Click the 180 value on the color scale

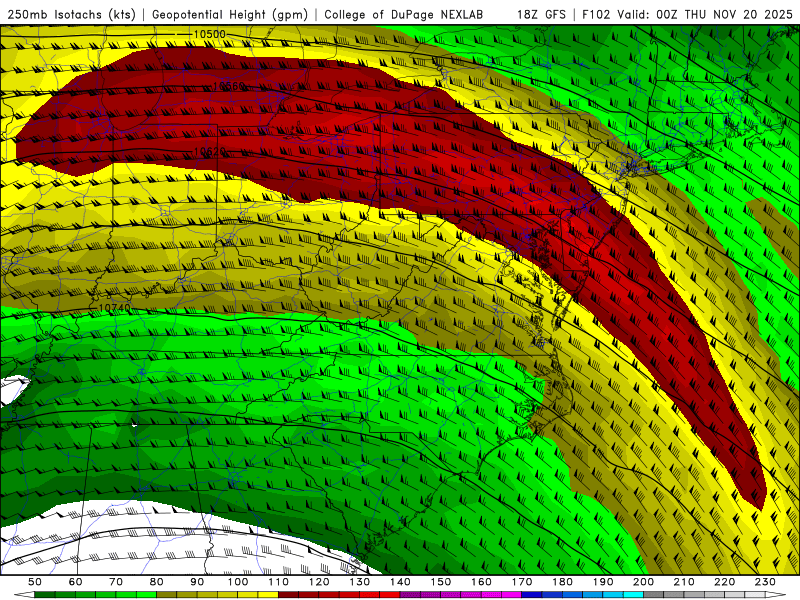pos(562,582)
